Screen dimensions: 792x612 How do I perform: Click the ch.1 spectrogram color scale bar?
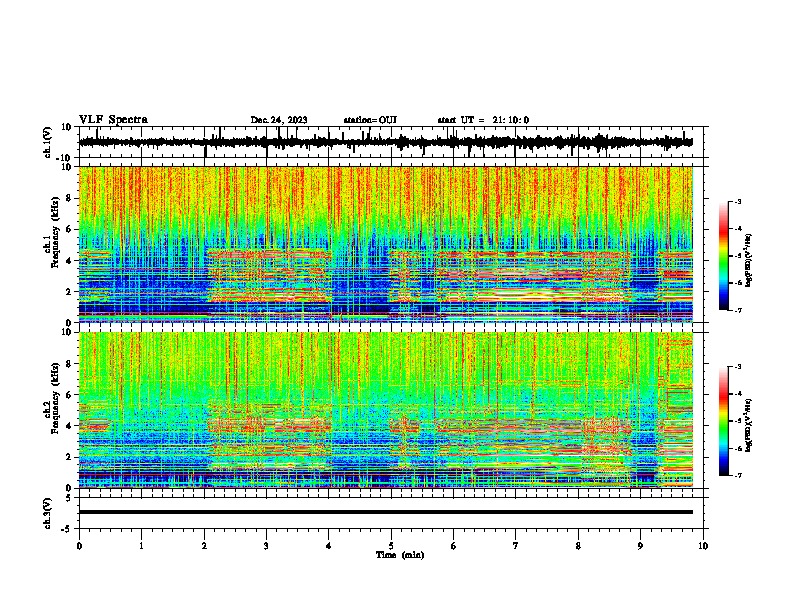coord(724,256)
